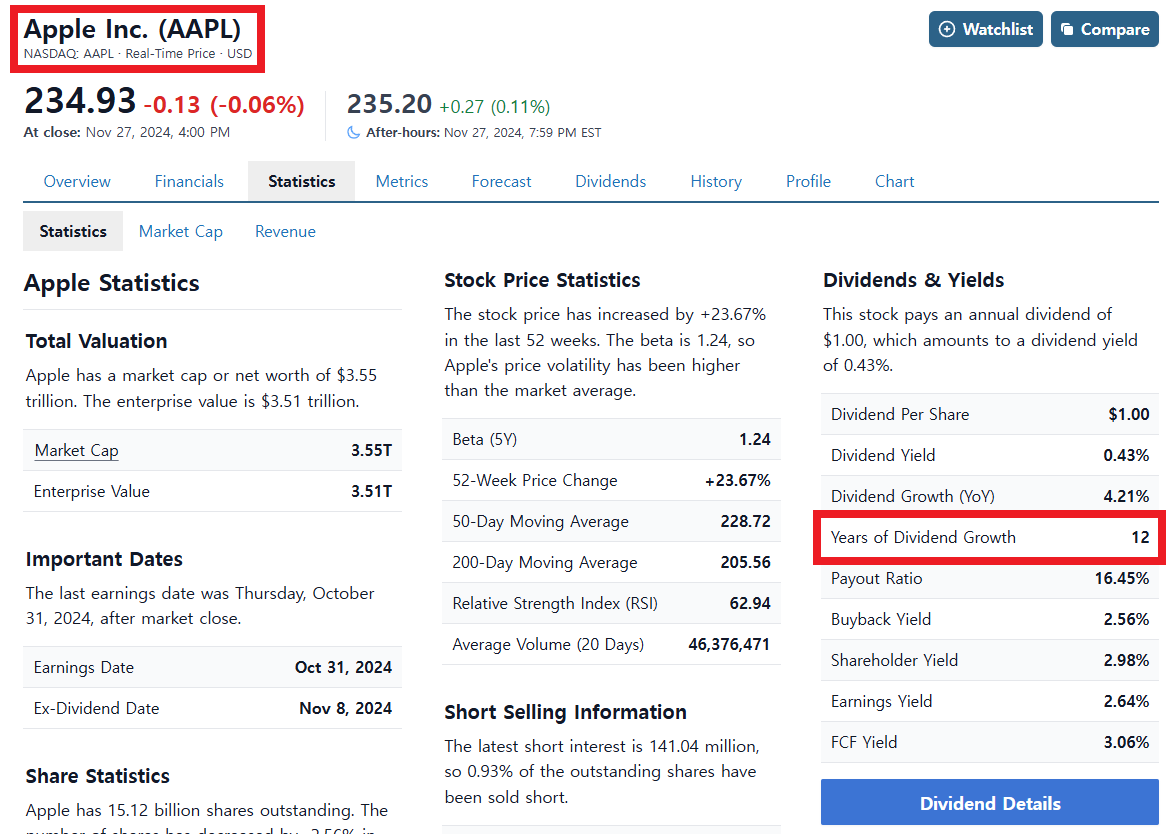Click the 3.51T enterprise value

(371, 492)
